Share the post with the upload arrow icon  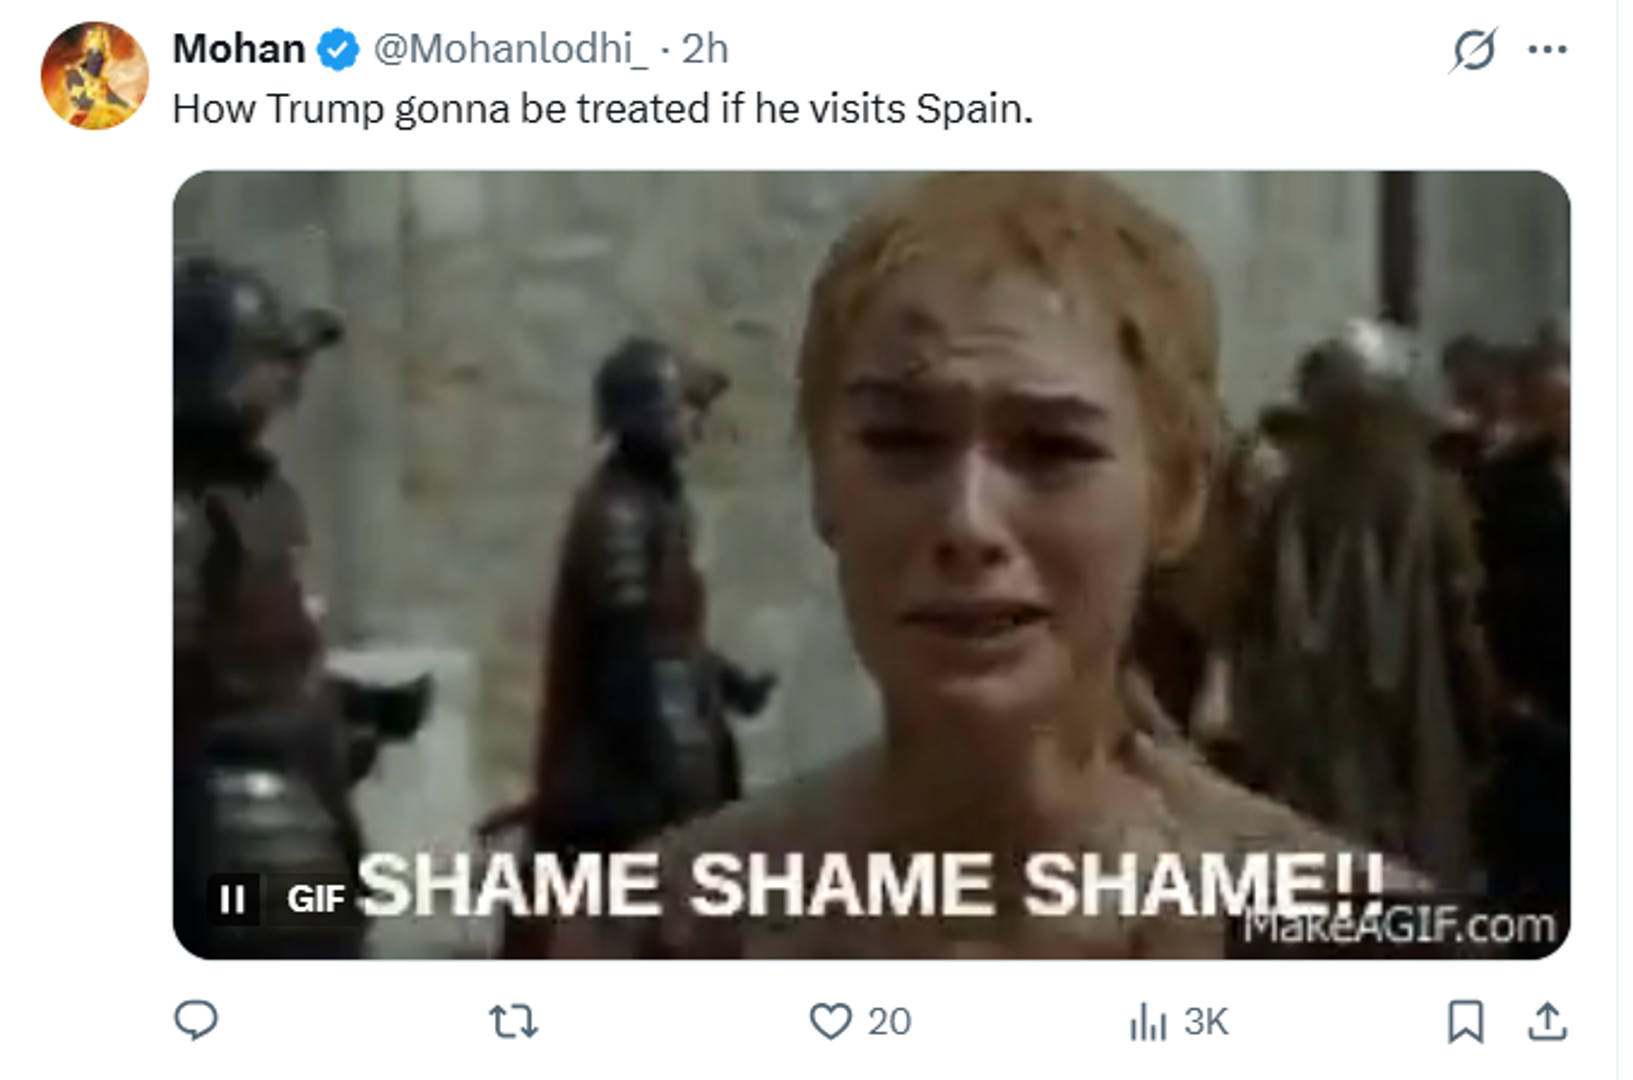click(1548, 1022)
